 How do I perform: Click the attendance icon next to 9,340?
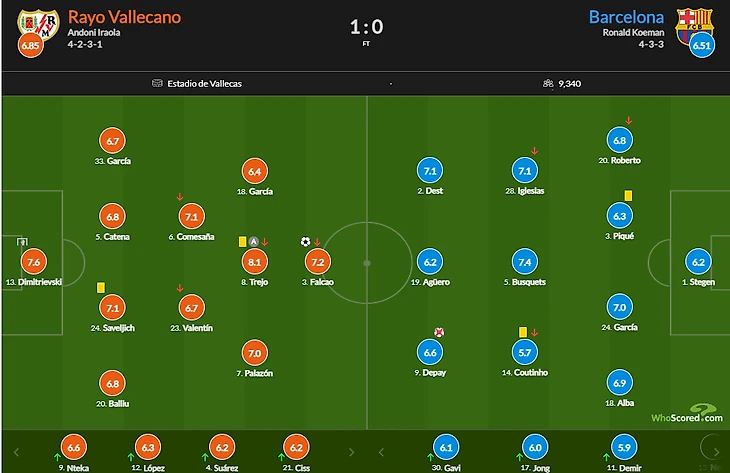click(548, 84)
